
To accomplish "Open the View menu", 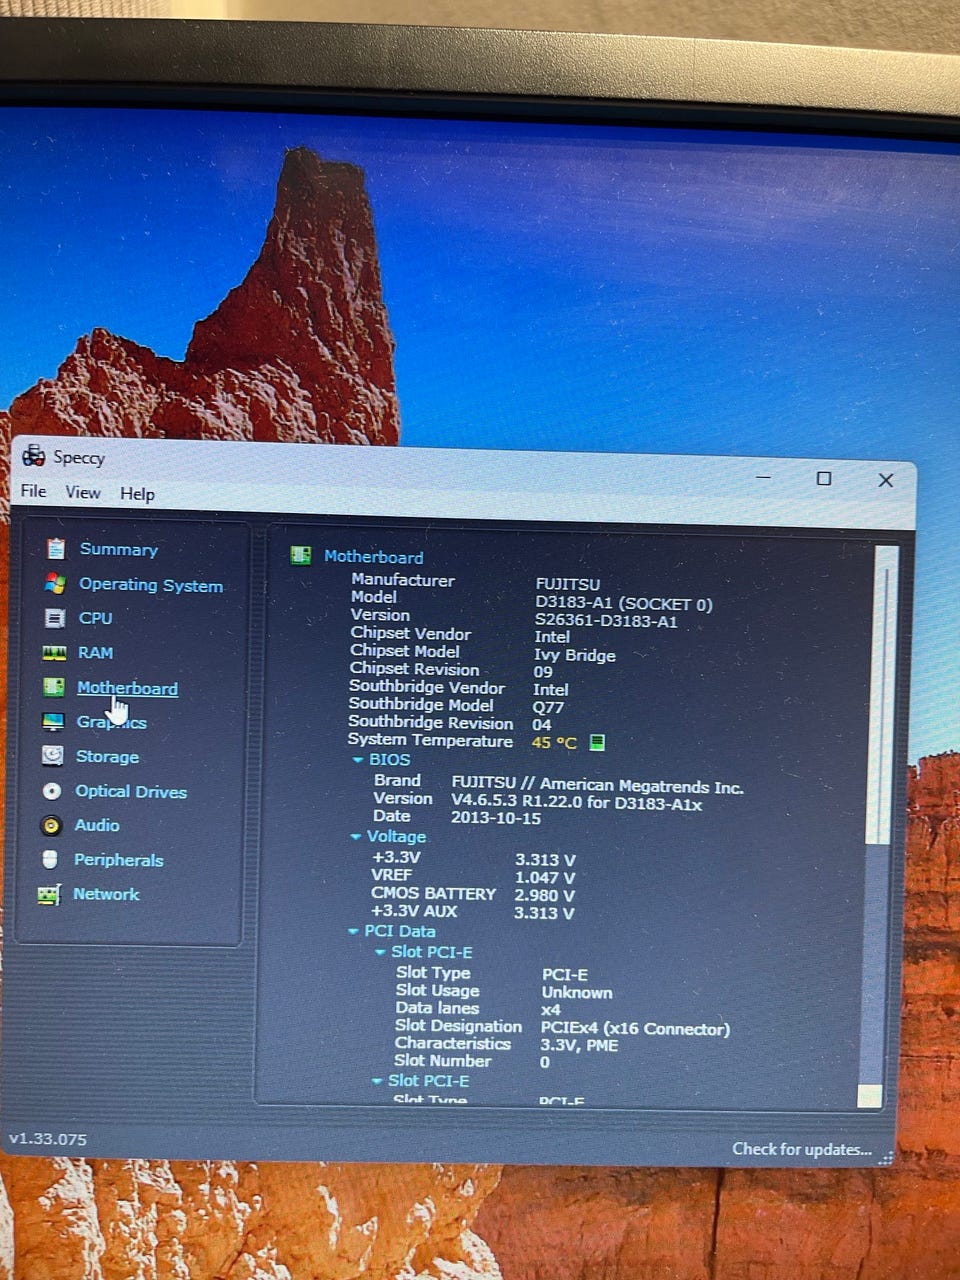I will (x=83, y=492).
